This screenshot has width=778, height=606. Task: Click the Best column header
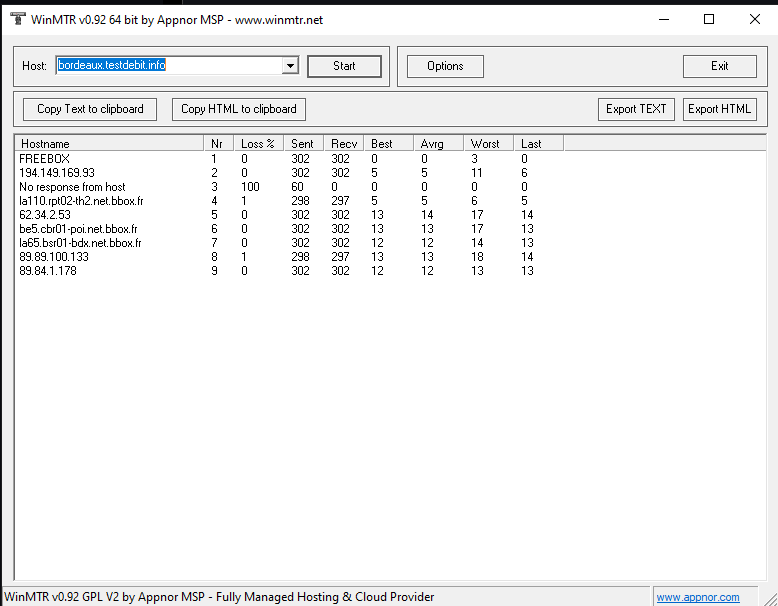(389, 143)
